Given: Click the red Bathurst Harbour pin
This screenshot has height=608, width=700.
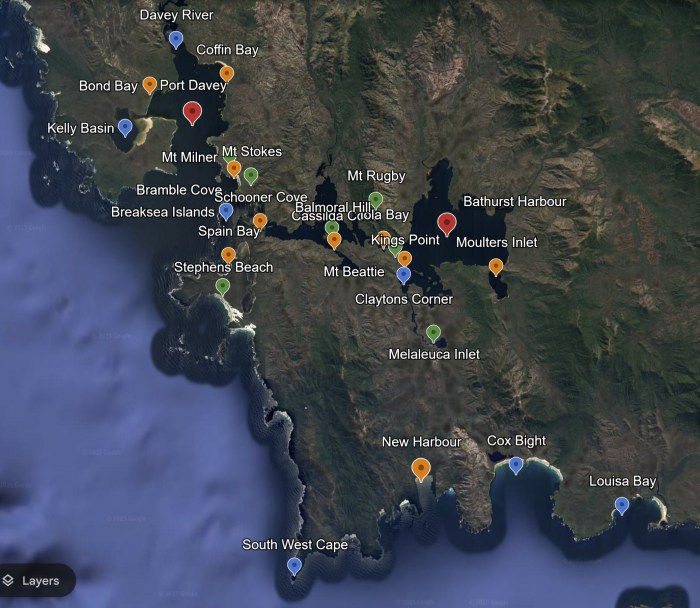Looking at the screenshot, I should (446, 225).
